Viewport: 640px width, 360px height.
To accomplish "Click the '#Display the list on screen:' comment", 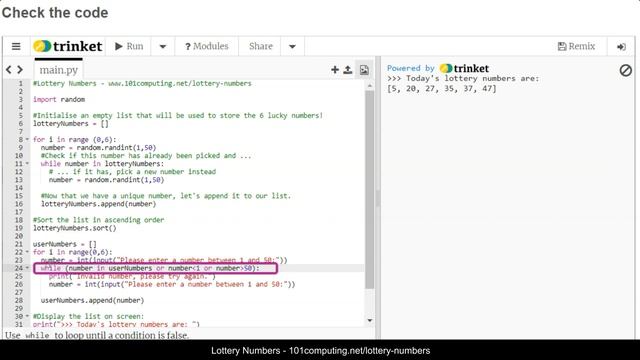I will pos(89,316).
